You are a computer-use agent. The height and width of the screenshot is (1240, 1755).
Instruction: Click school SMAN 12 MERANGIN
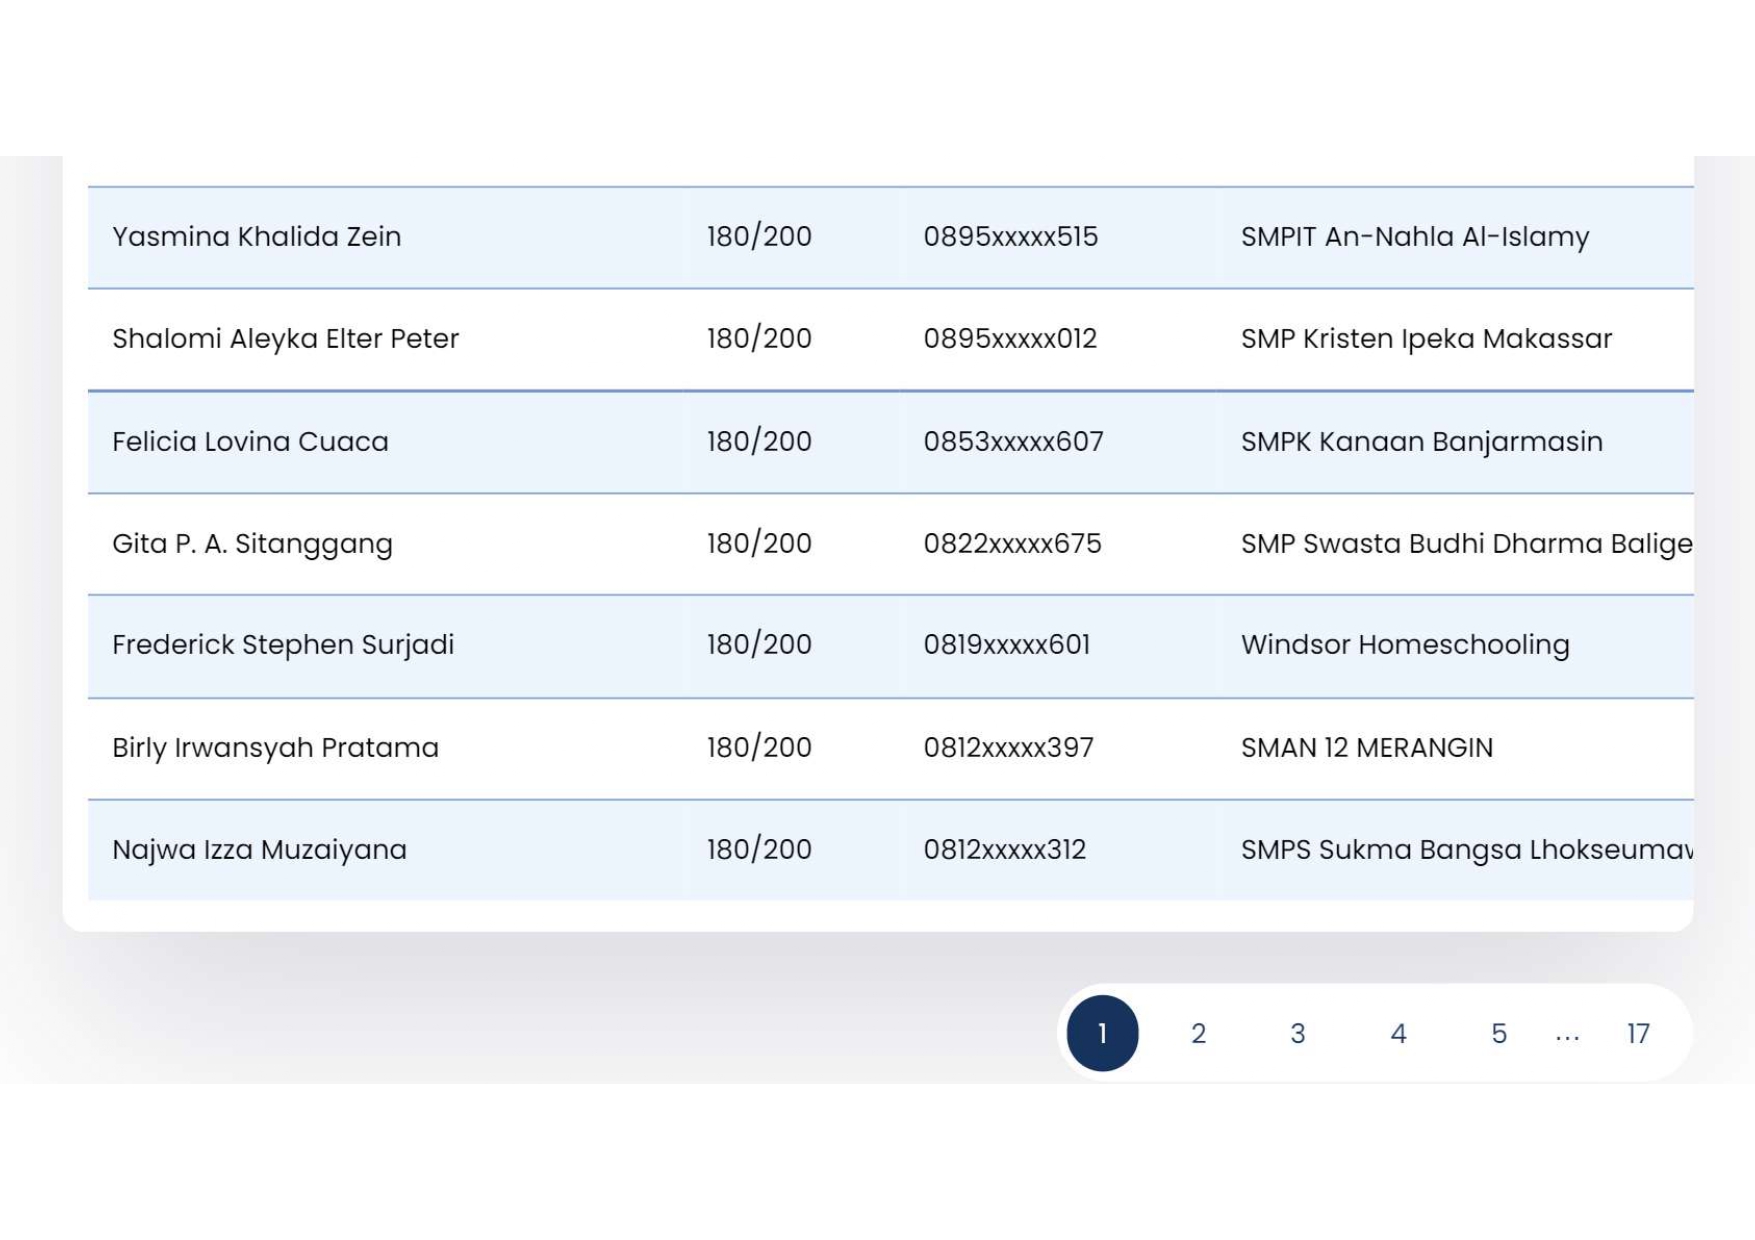[x=1367, y=748]
